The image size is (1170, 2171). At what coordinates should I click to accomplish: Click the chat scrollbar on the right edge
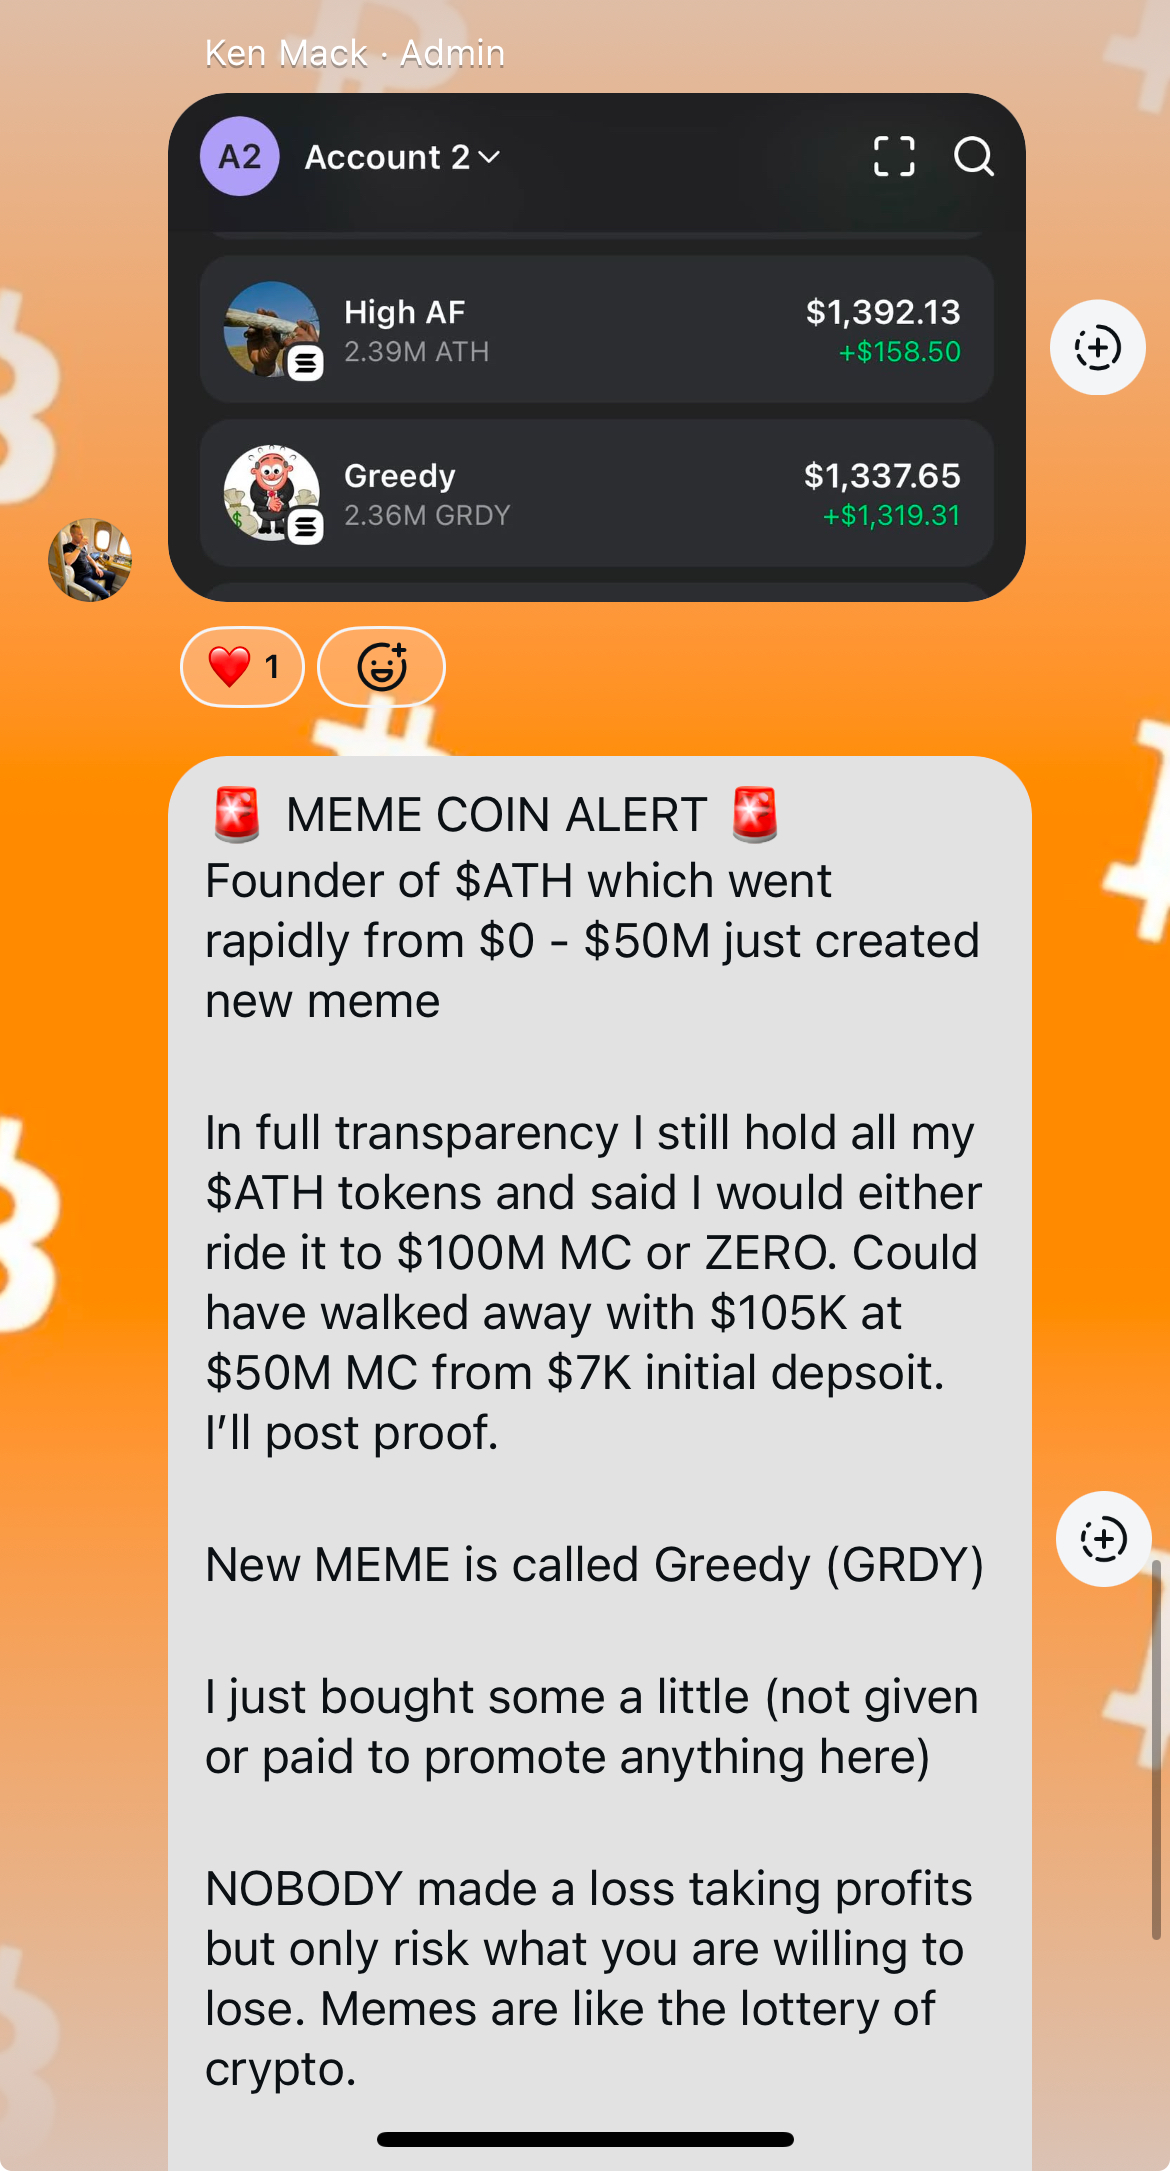click(1157, 1750)
